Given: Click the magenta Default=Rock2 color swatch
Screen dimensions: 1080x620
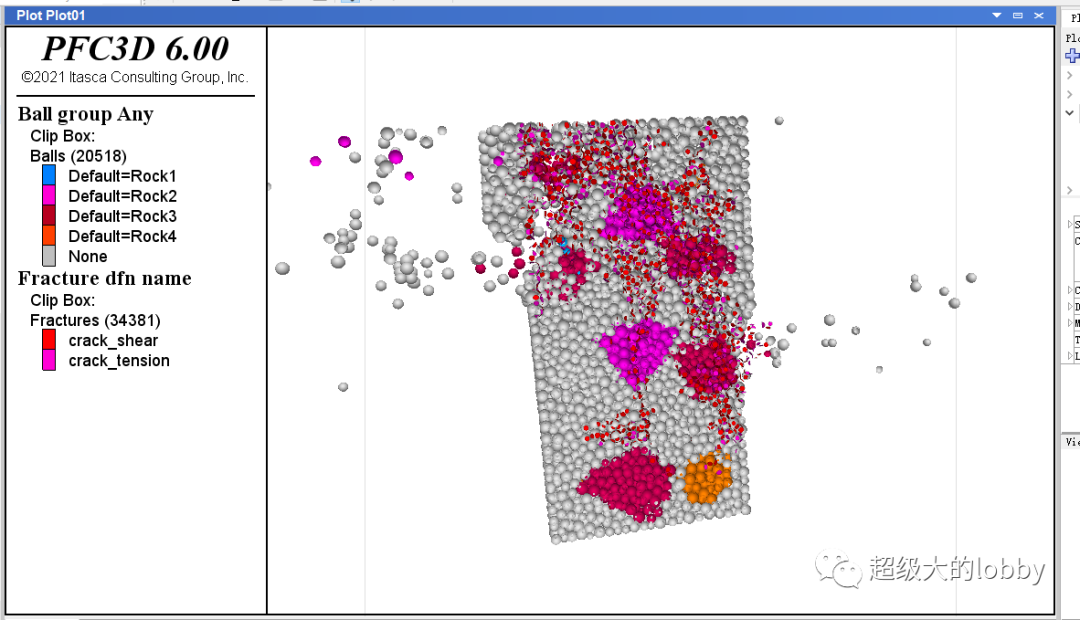Looking at the screenshot, I should (x=49, y=195).
